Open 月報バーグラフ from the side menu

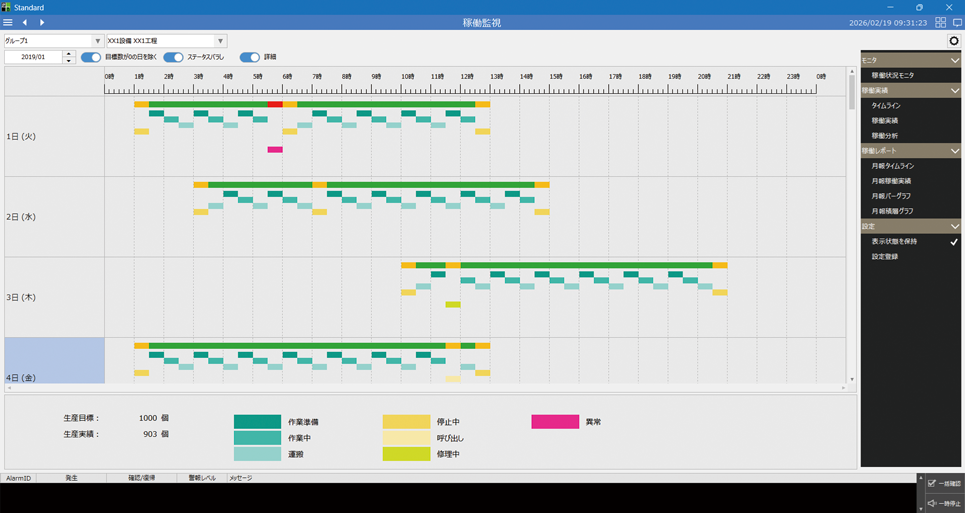[x=891, y=196]
